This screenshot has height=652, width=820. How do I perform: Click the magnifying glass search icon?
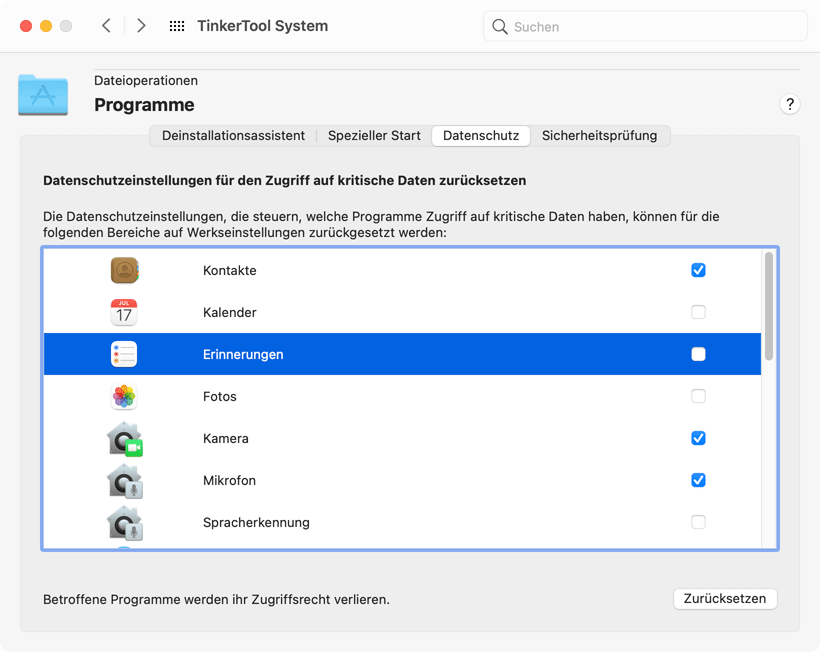click(x=499, y=27)
